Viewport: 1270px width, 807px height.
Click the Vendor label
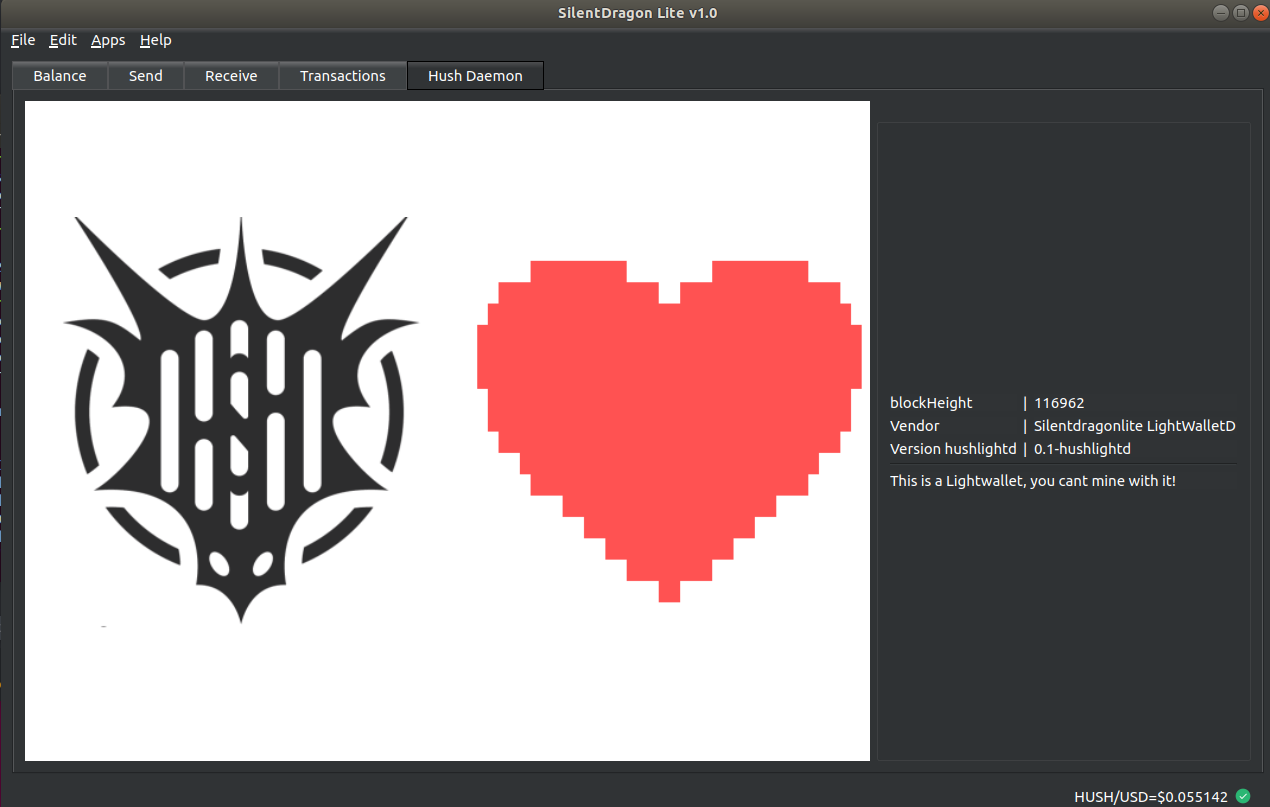point(915,426)
